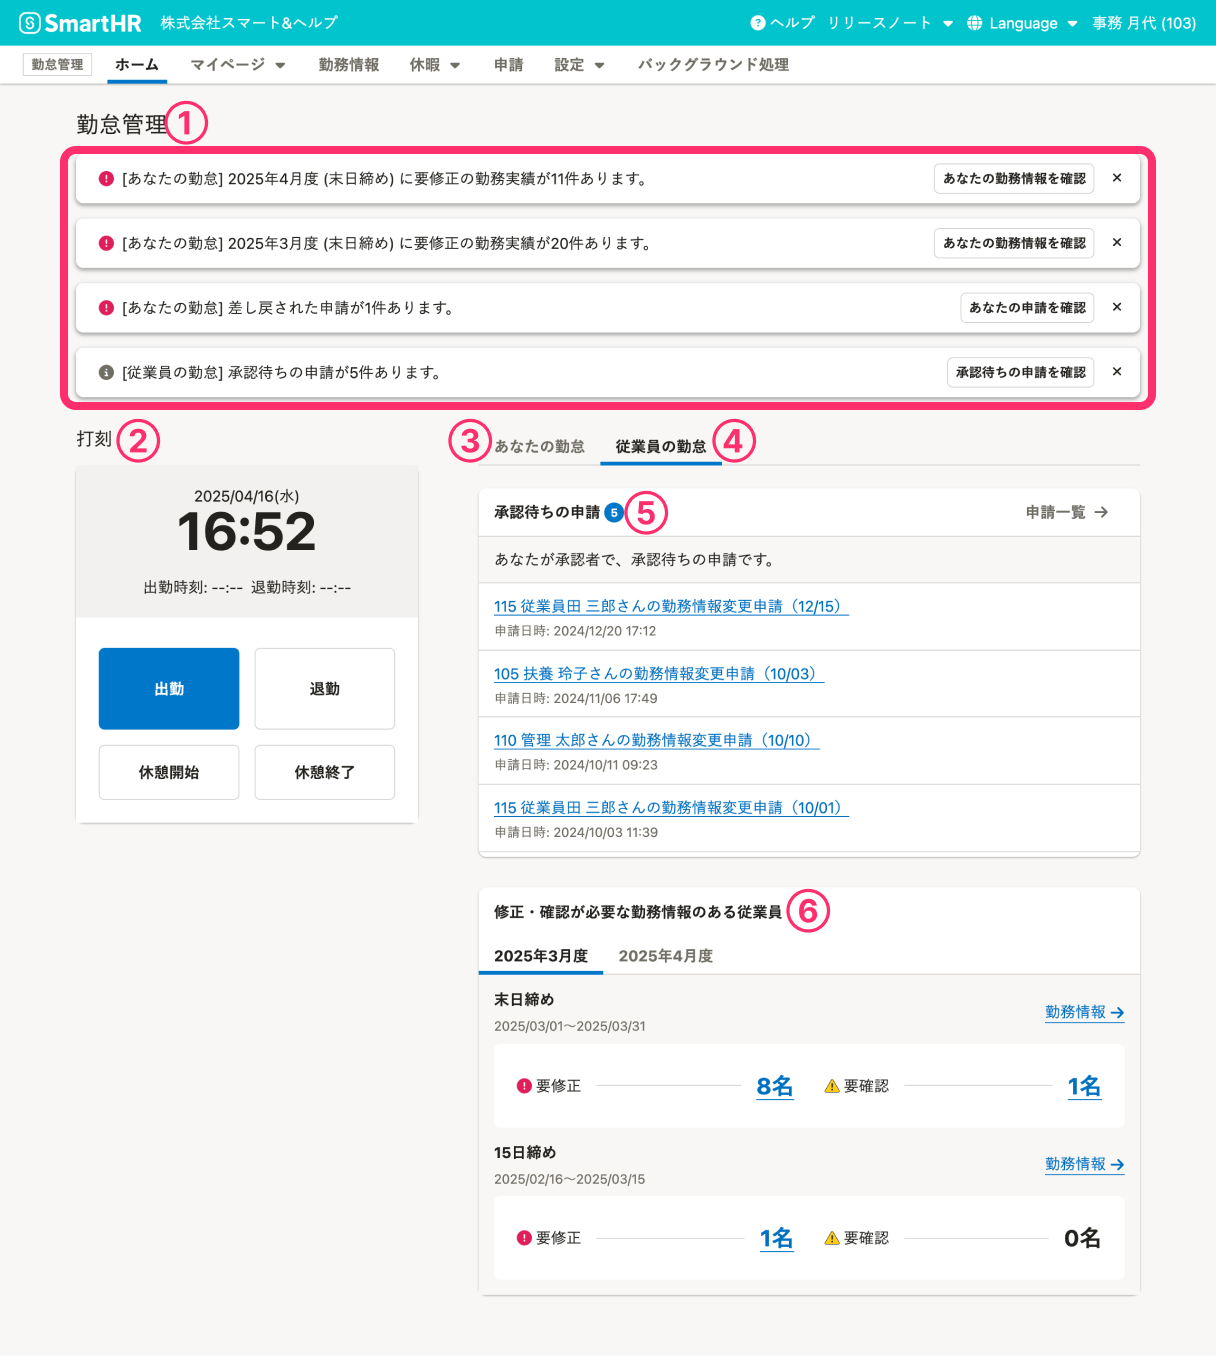The width and height of the screenshot is (1216, 1356).
Task: Dismiss the returned application notification
Action: [1117, 307]
